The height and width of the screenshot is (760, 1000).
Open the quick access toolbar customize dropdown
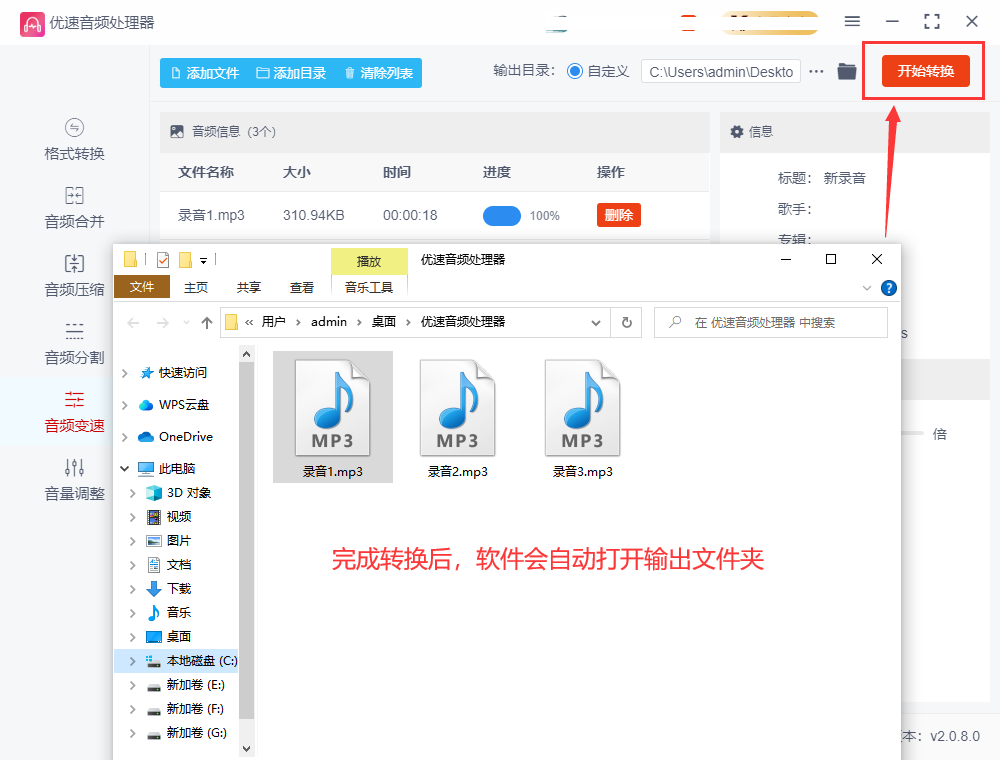[203, 260]
